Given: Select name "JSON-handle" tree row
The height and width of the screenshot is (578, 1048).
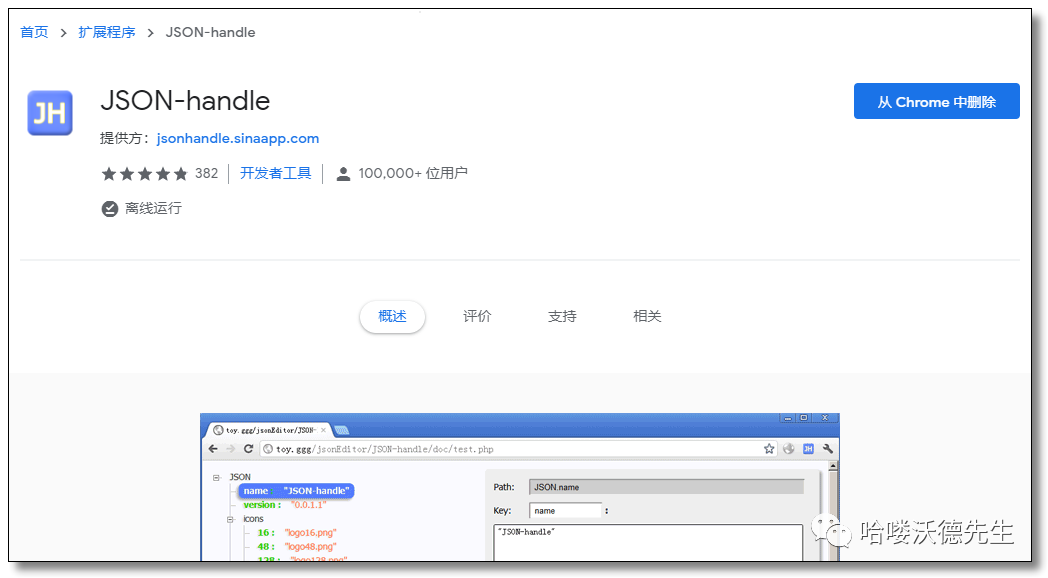Looking at the screenshot, I should (296, 490).
